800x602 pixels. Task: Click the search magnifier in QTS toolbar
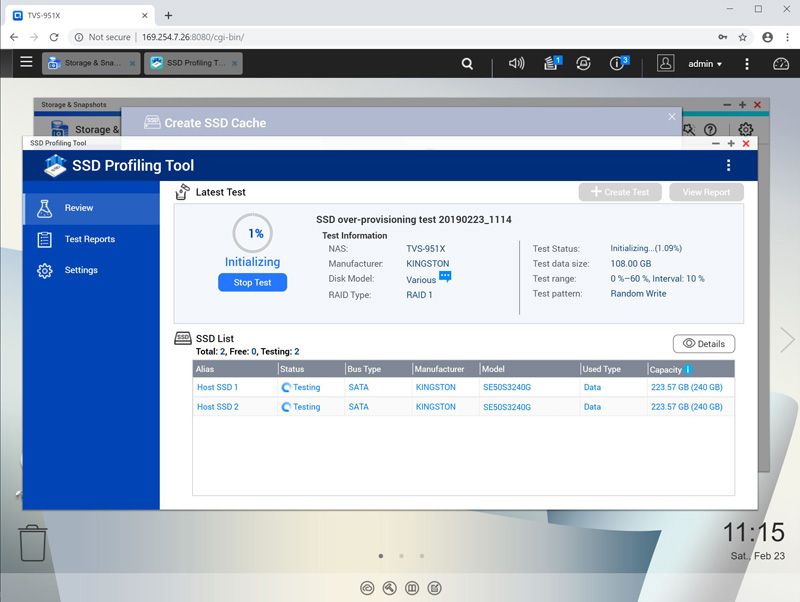click(x=467, y=63)
